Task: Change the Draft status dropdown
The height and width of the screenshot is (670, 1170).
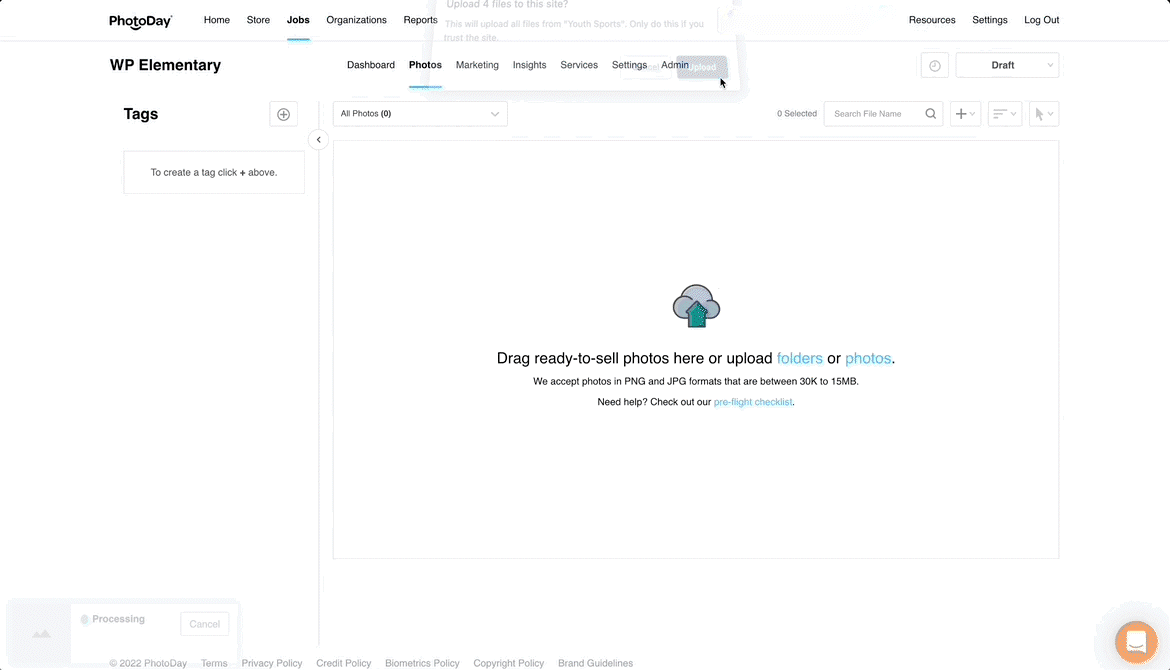Action: coord(1007,65)
